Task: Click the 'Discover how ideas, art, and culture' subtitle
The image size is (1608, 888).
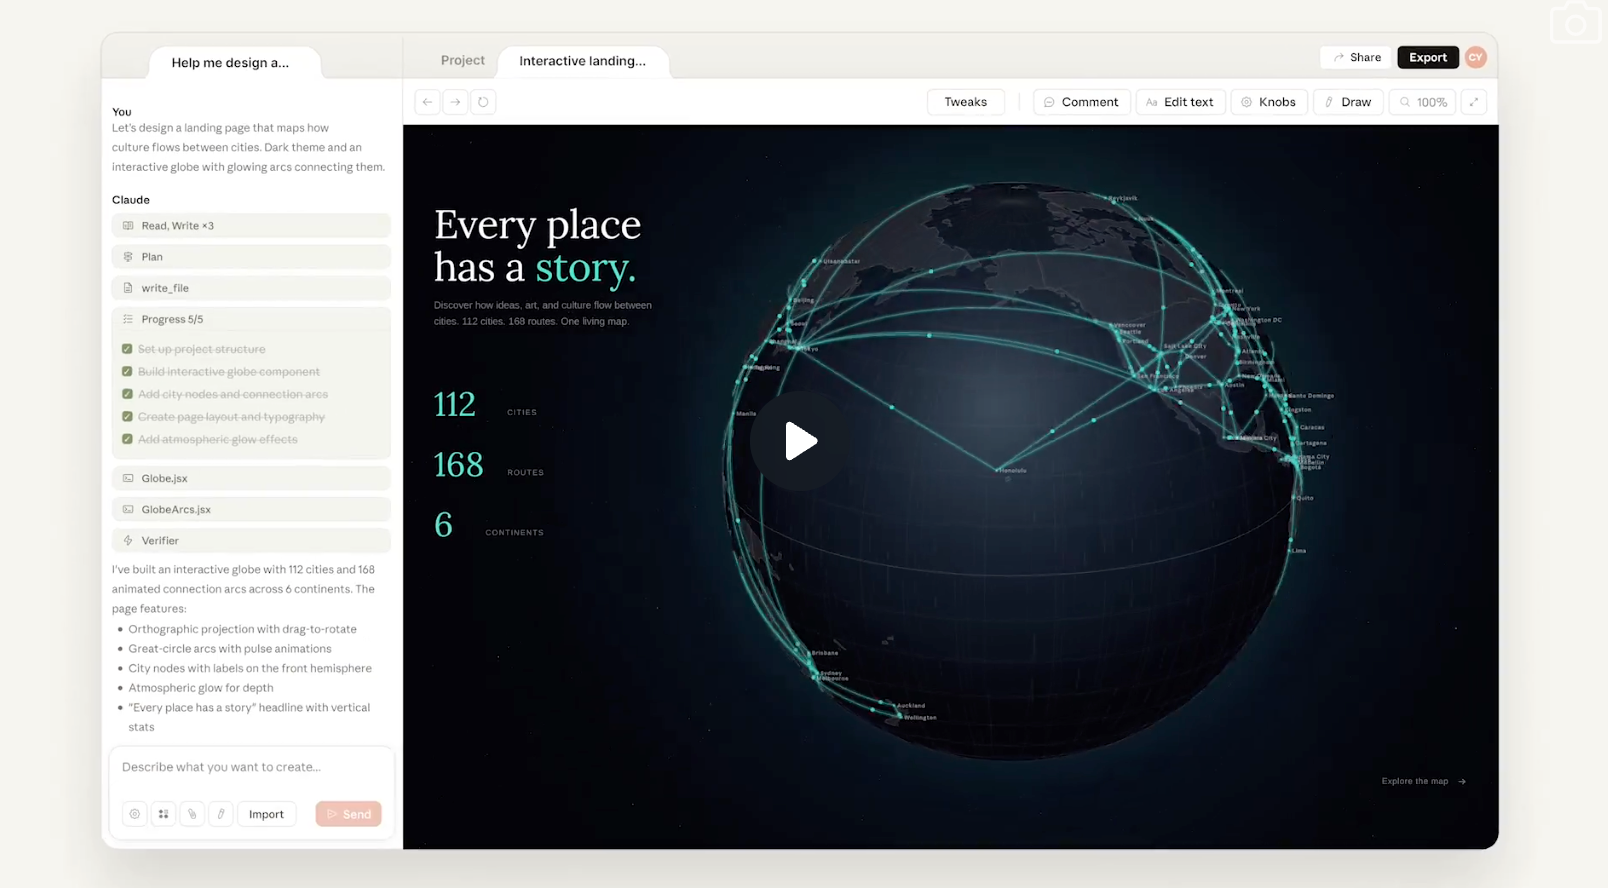Action: click(543, 313)
